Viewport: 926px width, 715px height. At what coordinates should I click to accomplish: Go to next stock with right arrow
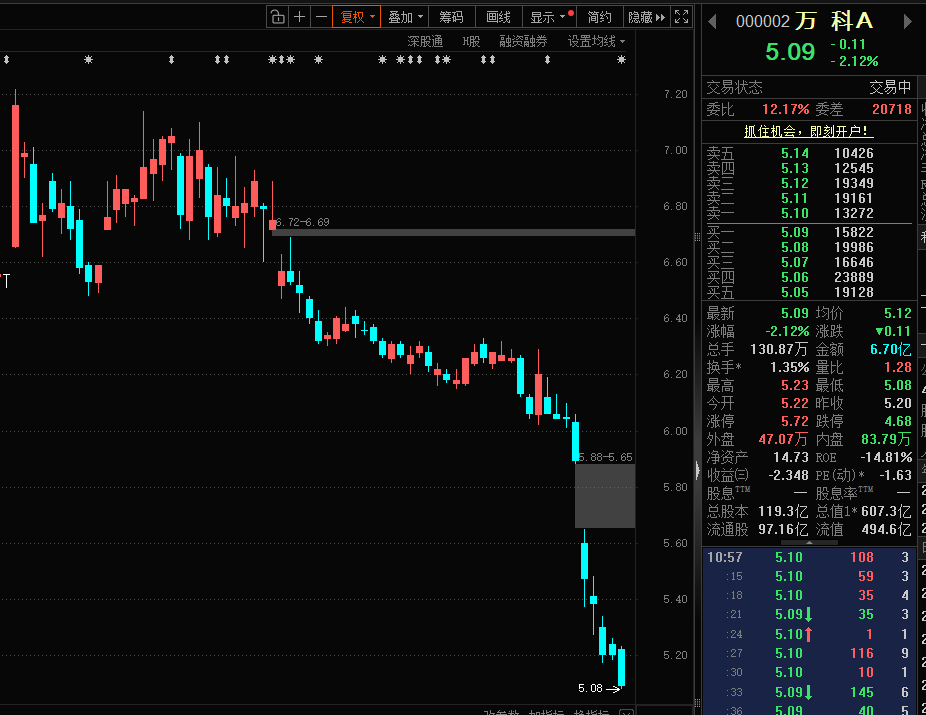(907, 21)
